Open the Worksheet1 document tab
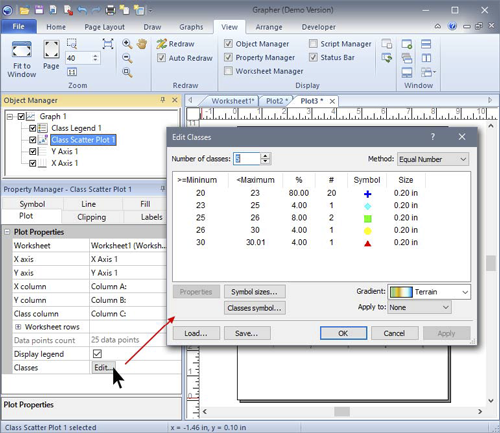Viewport: 500px width, 433px height. 232,101
